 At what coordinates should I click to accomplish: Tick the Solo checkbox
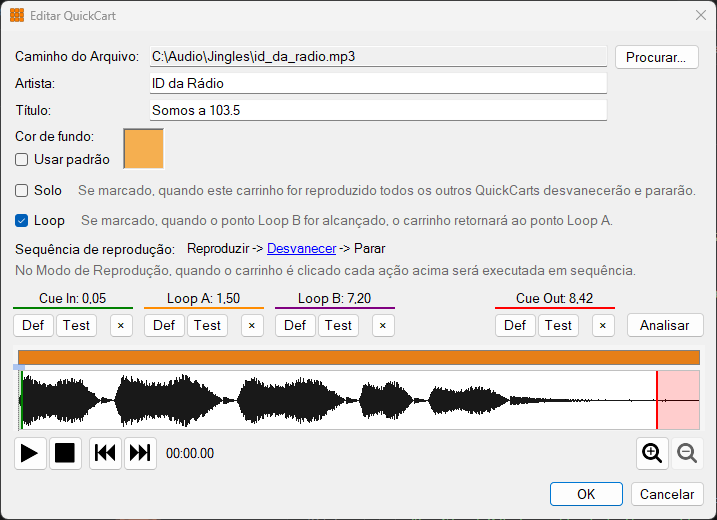tap(21, 190)
